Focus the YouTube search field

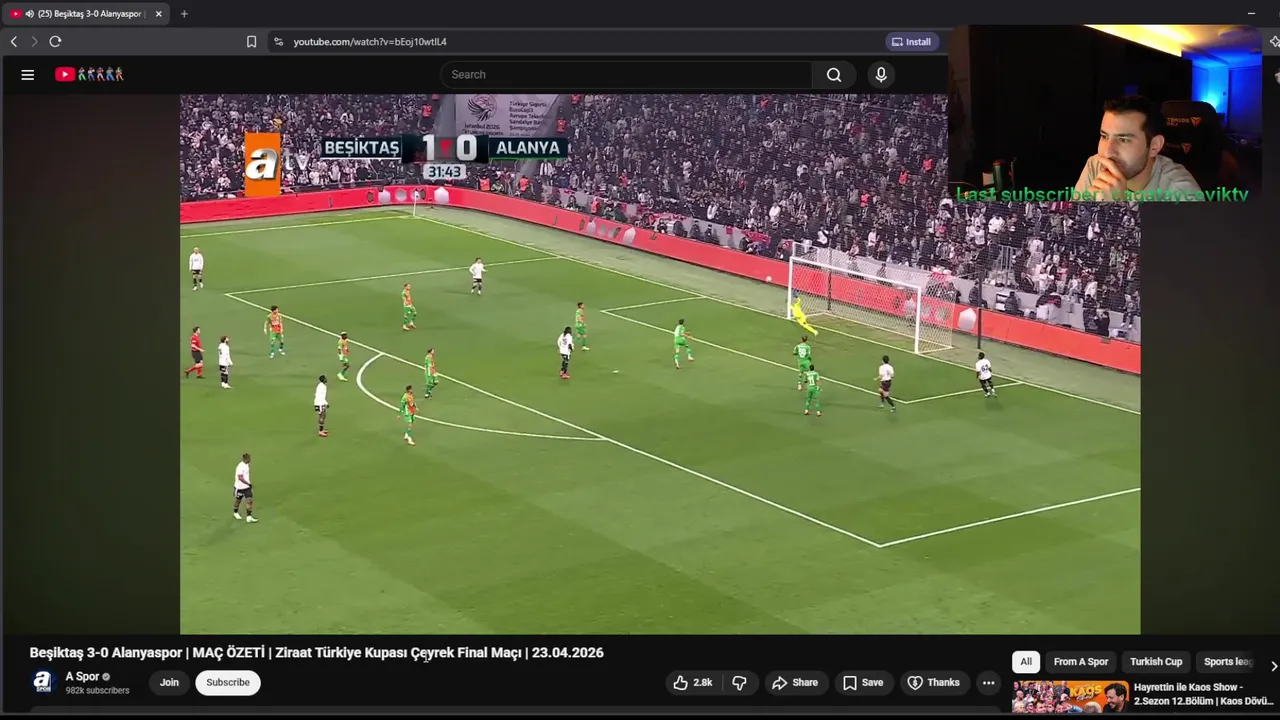tap(626, 74)
